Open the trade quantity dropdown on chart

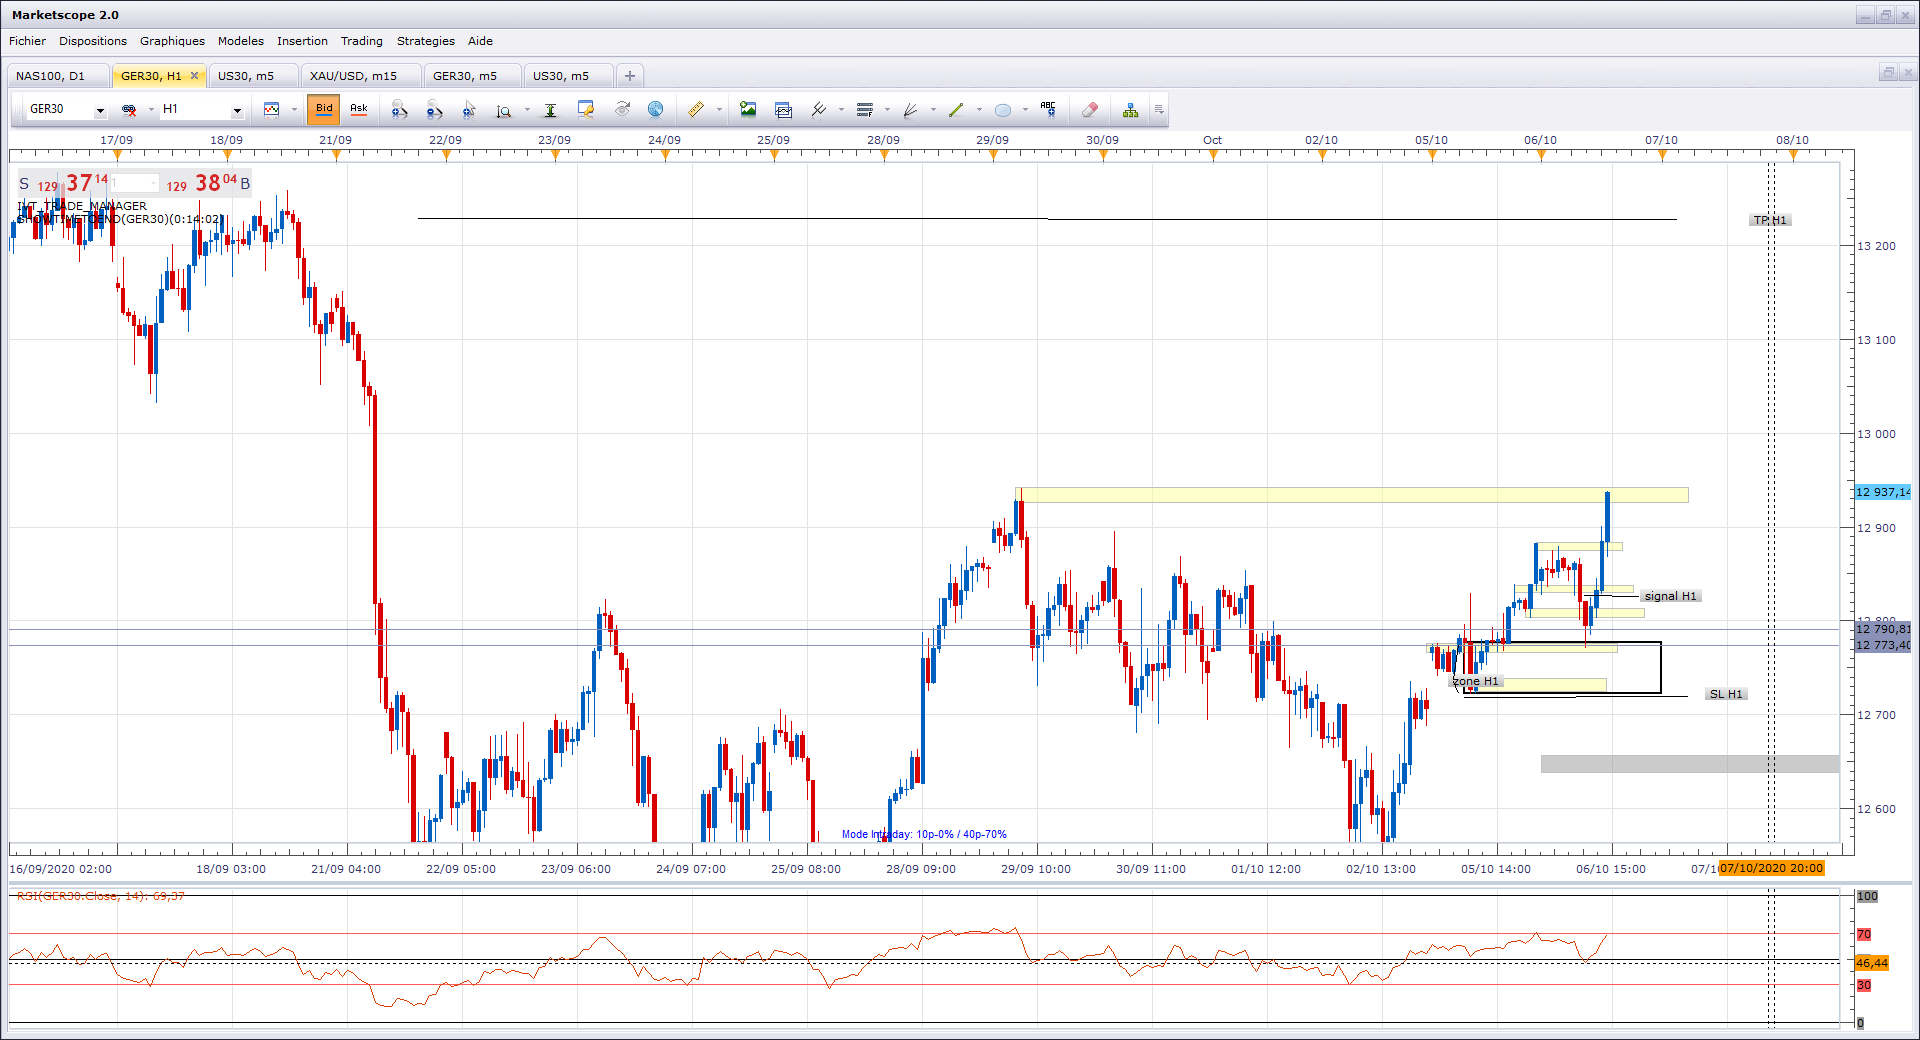click(153, 183)
